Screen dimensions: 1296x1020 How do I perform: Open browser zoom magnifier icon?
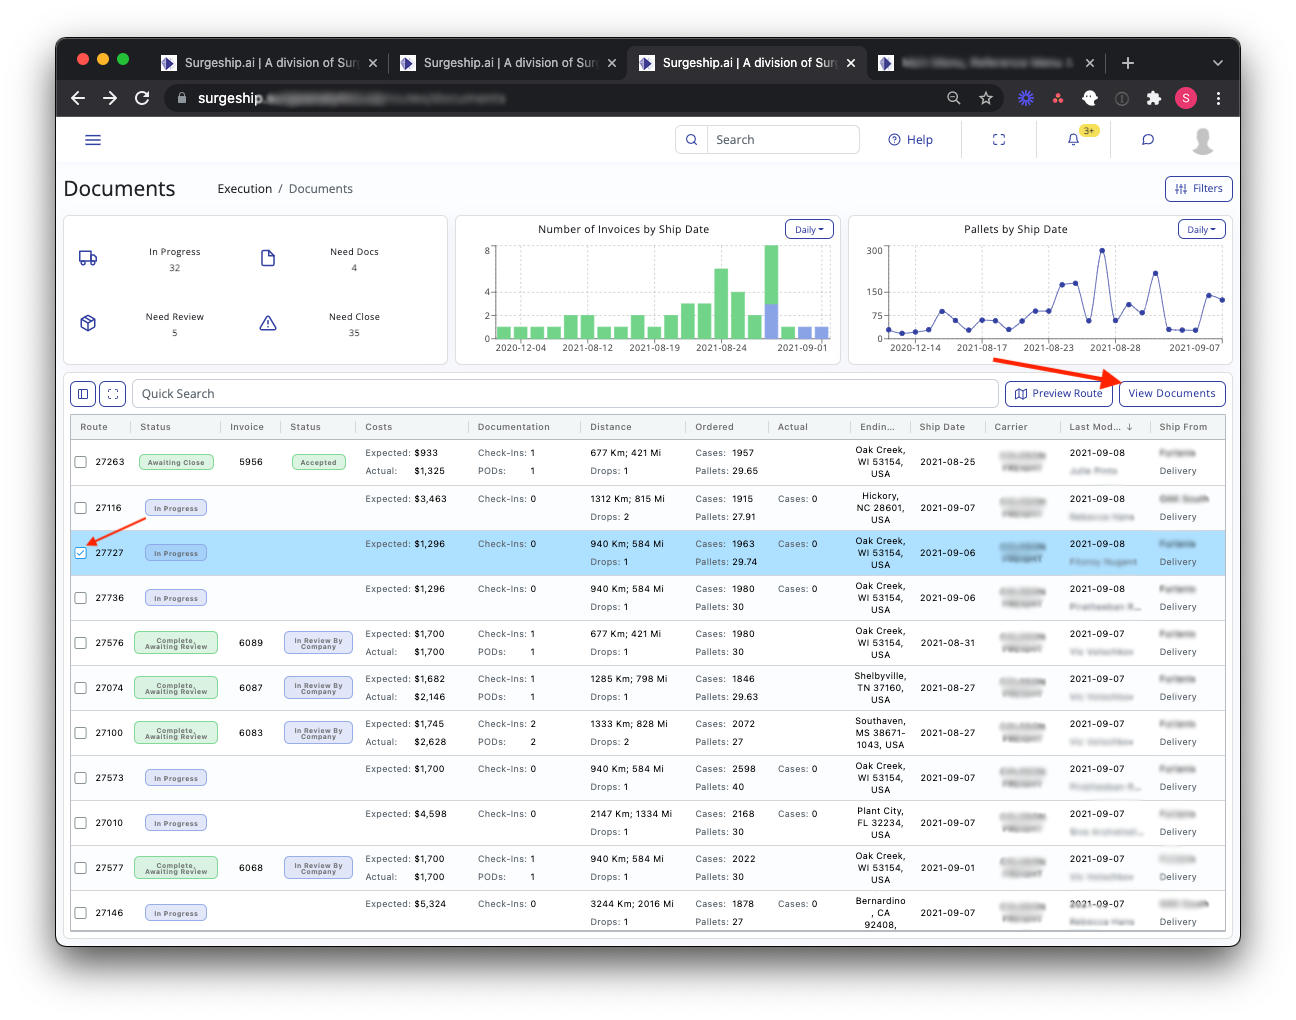(954, 98)
